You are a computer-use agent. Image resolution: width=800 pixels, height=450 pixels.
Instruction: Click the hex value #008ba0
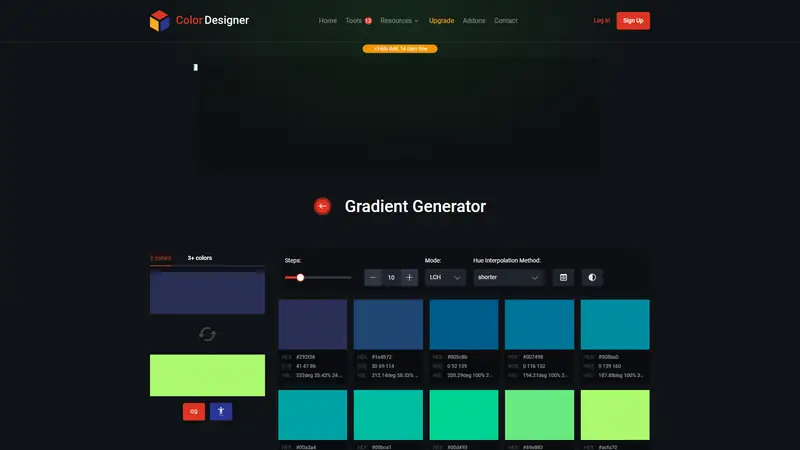pyautogui.click(x=608, y=357)
